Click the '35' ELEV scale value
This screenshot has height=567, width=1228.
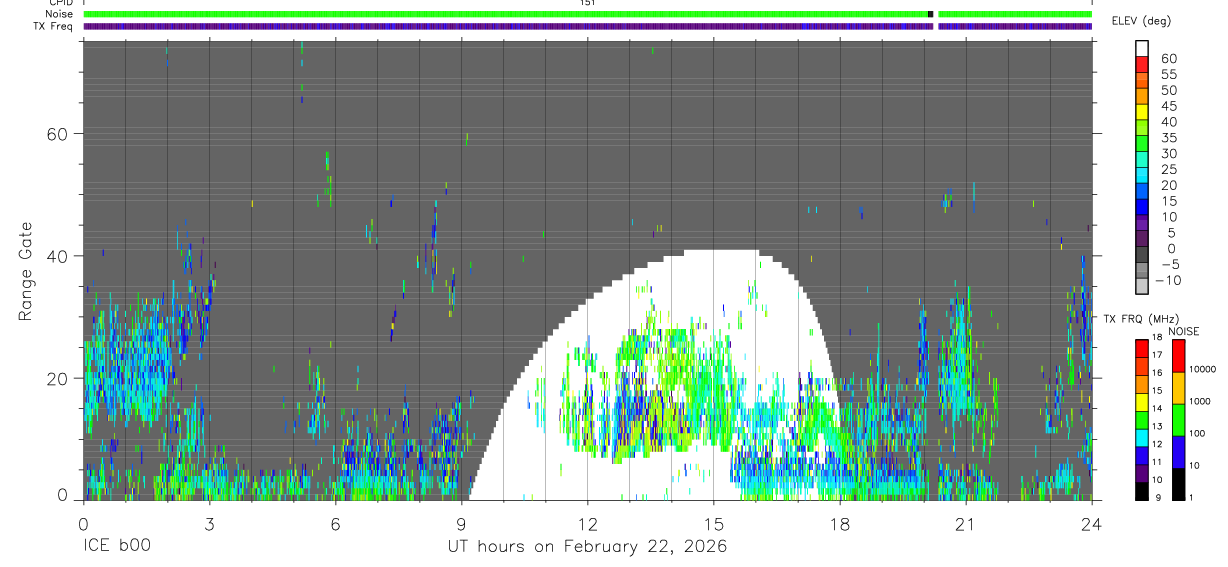[x=1168, y=138]
